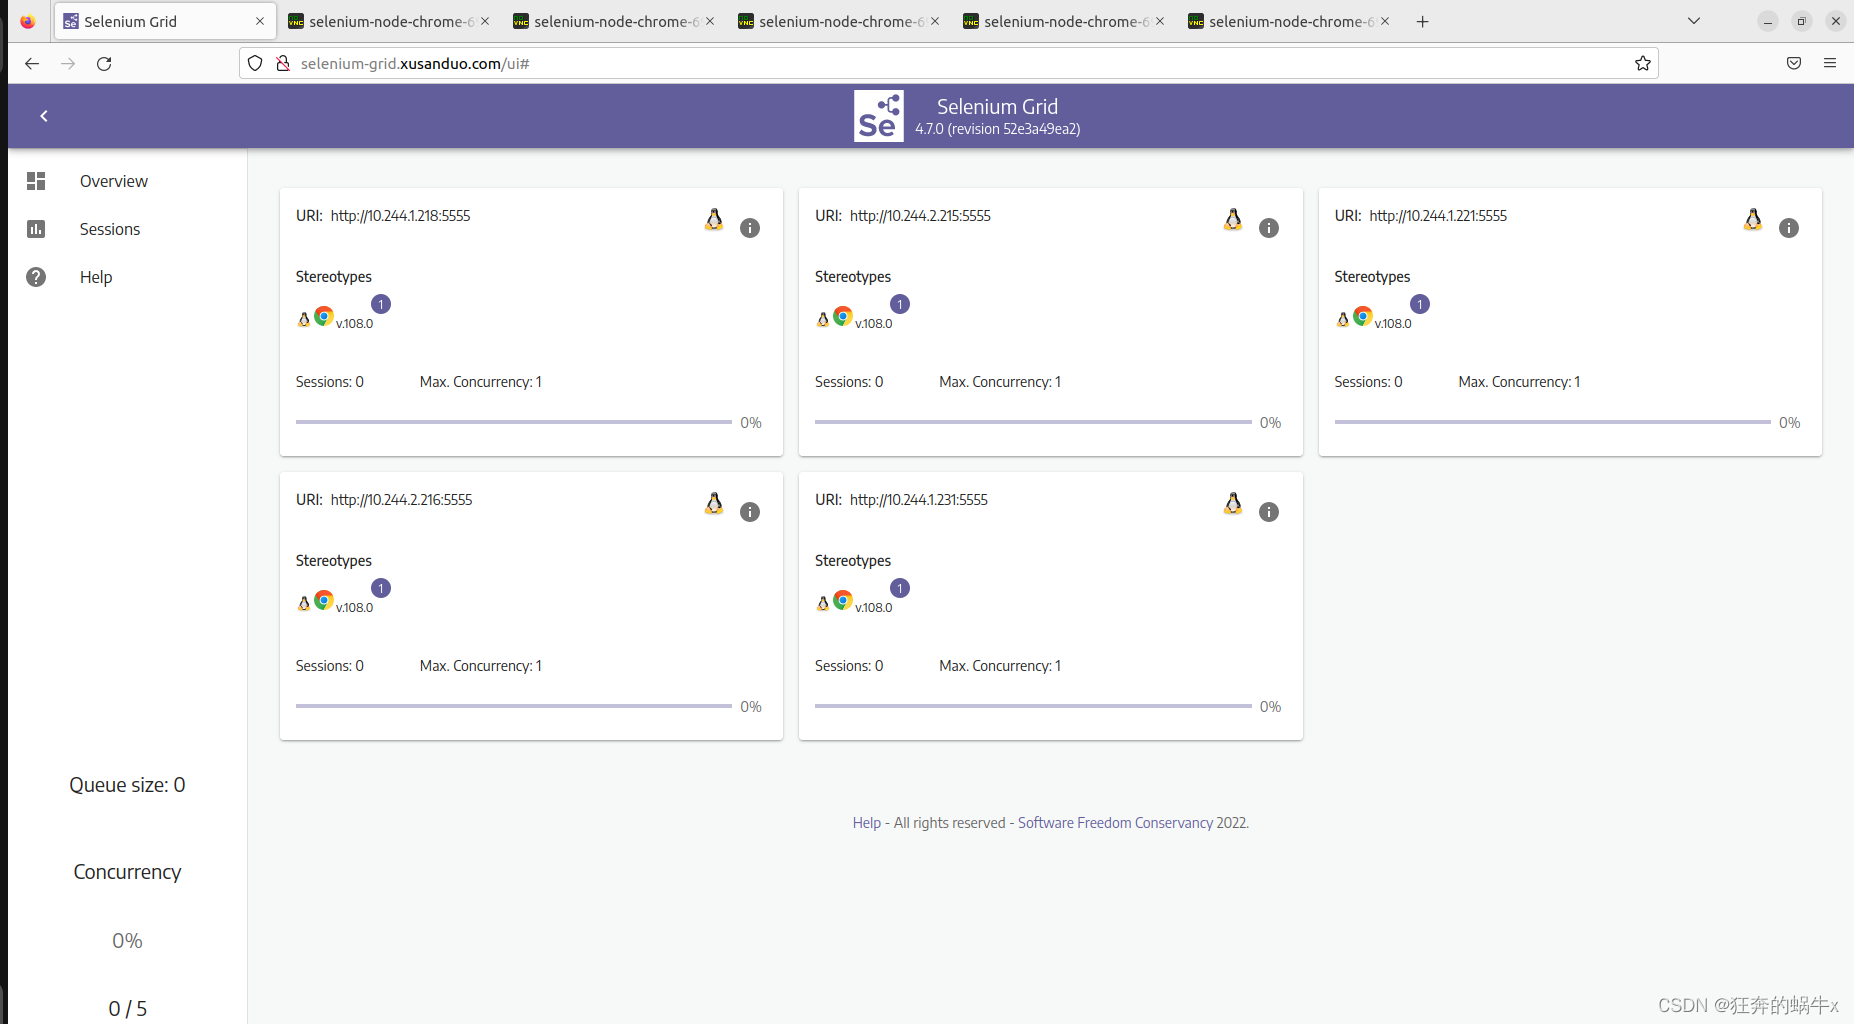Go back to the previous page

(x=32, y=63)
